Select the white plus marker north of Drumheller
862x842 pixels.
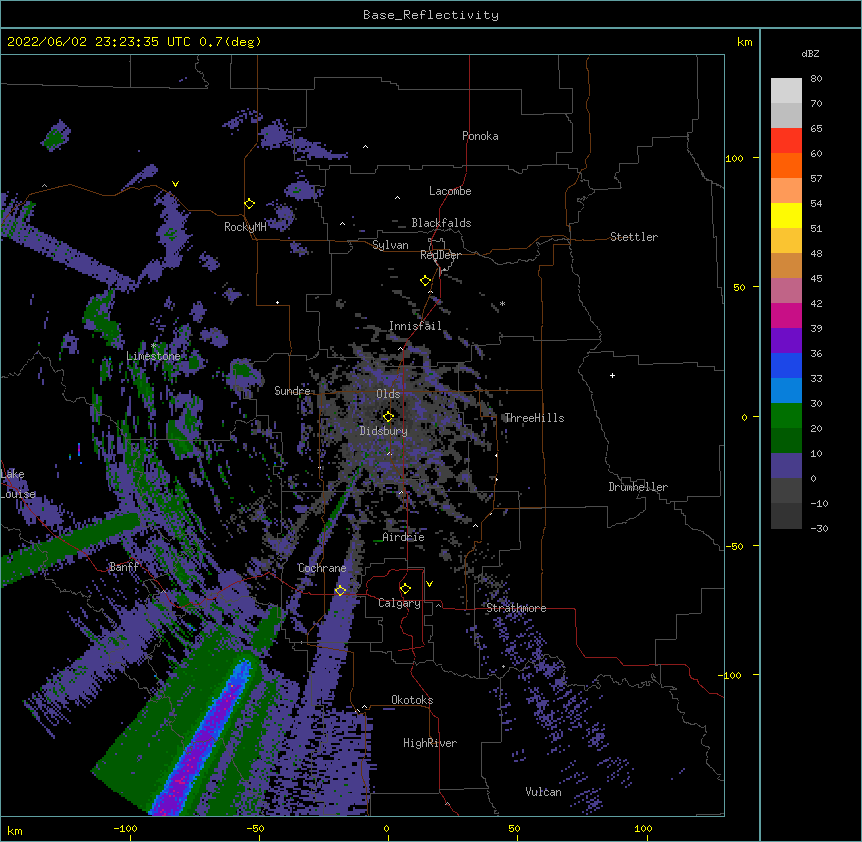pos(612,375)
